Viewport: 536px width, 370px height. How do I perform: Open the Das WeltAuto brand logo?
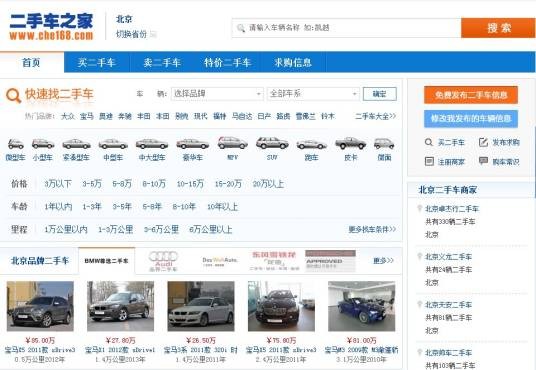[219, 262]
